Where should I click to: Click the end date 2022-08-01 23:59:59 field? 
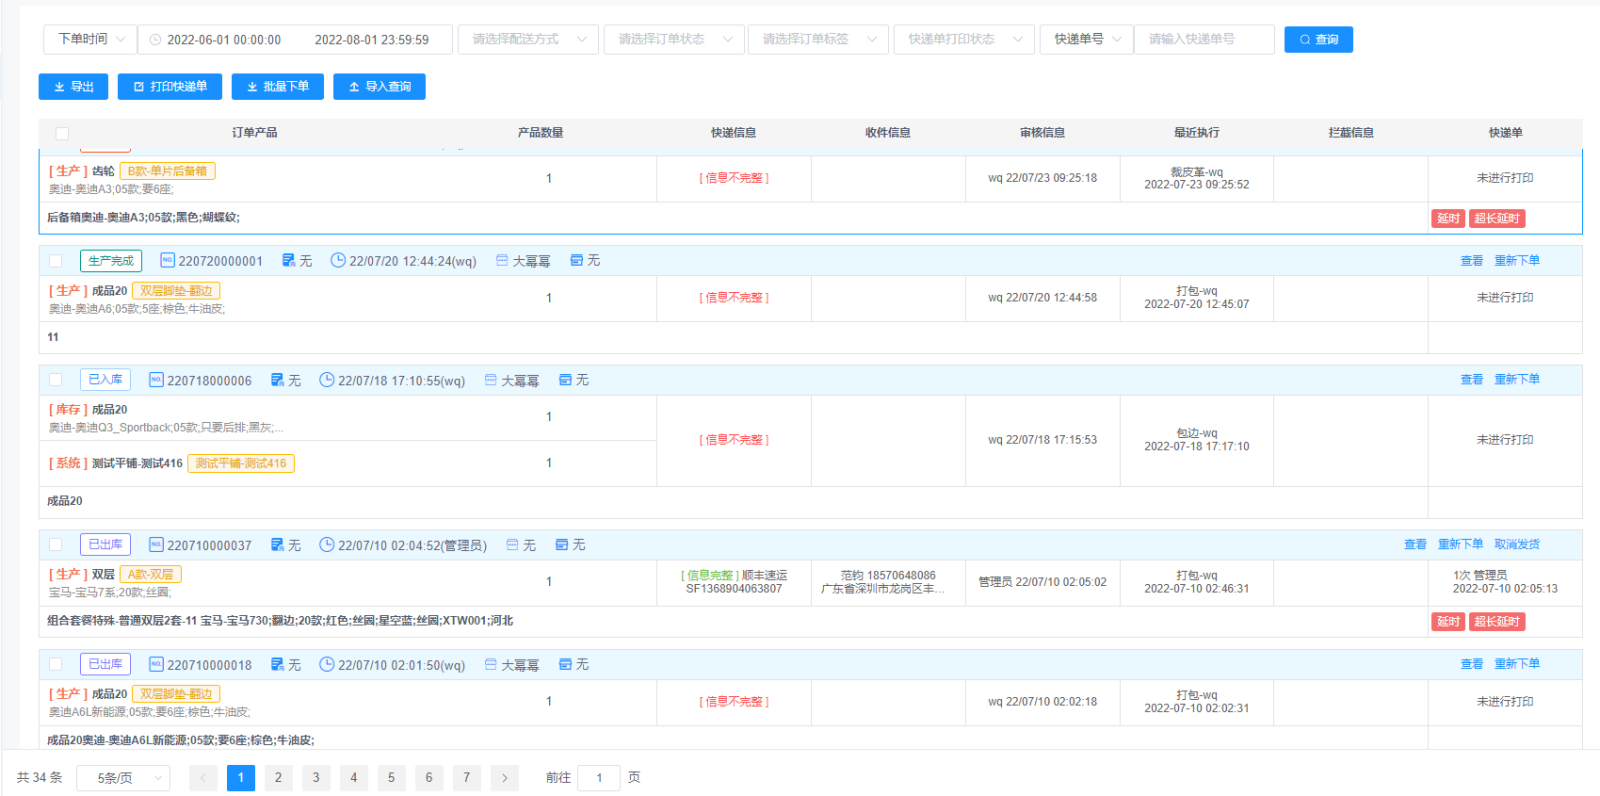tap(372, 40)
